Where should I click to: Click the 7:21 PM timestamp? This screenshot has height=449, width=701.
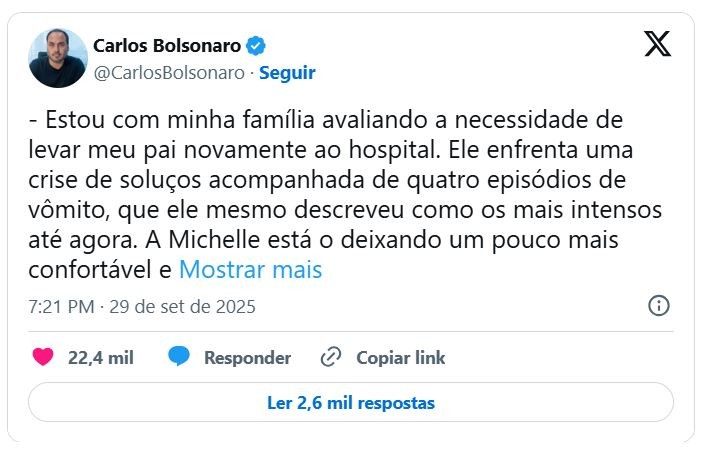point(60,307)
